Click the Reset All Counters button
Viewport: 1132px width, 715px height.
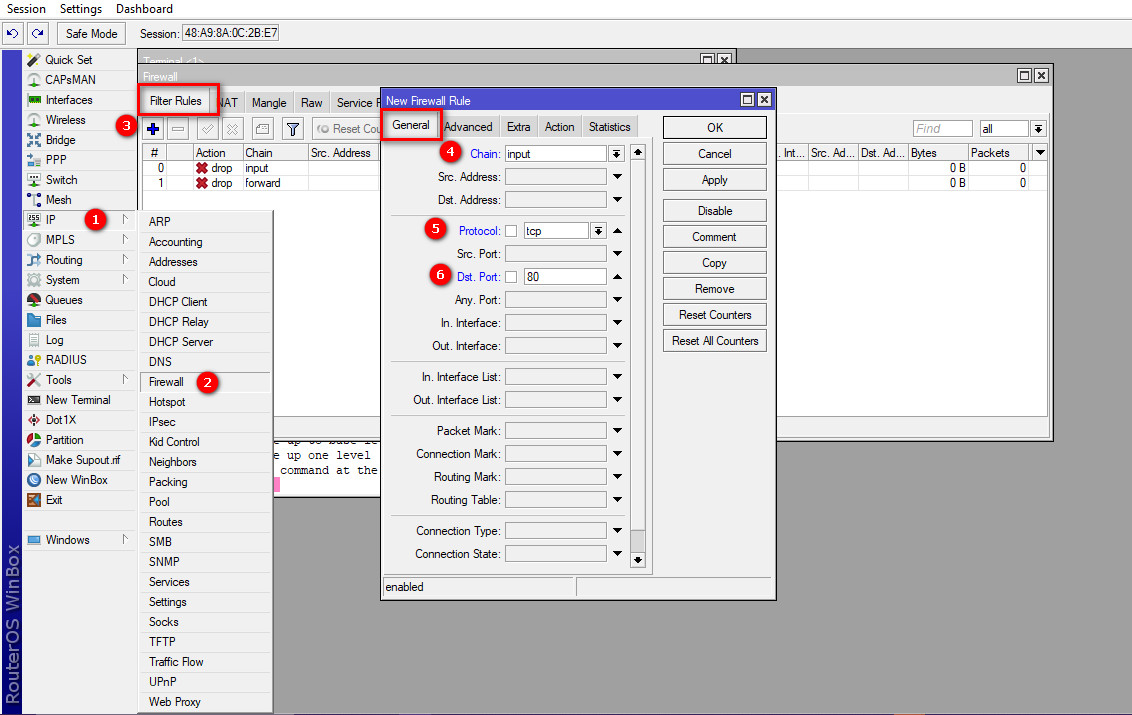714,341
